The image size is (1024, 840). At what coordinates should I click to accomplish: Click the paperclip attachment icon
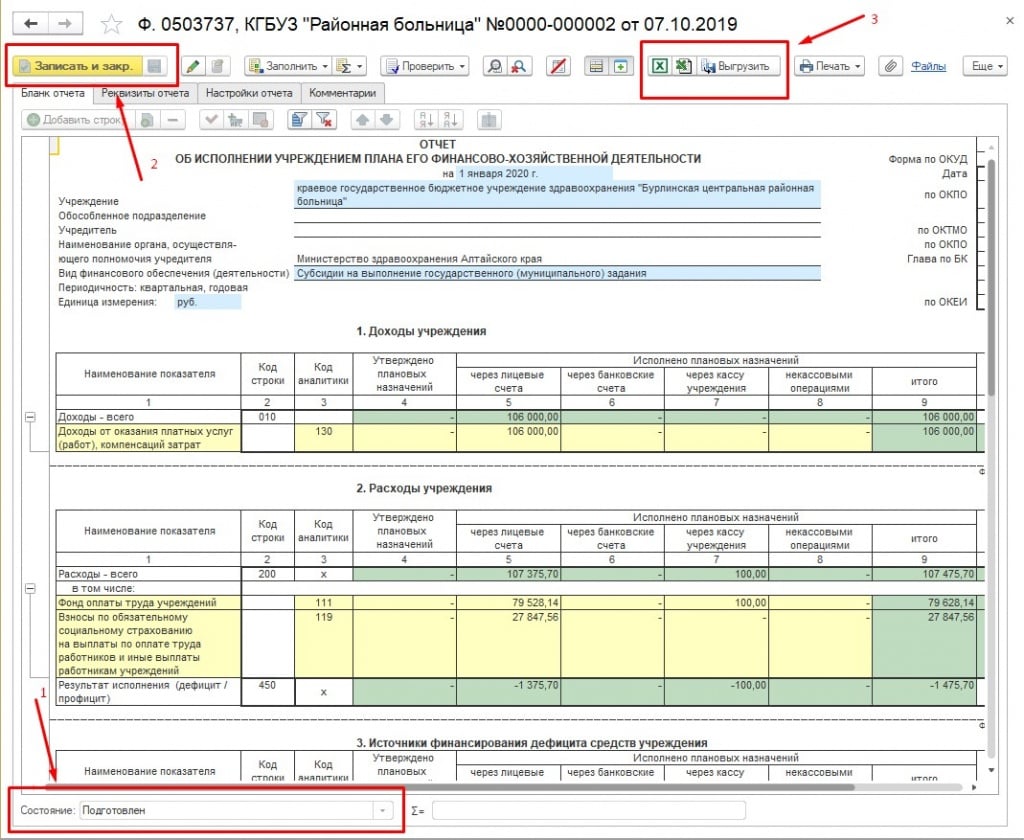point(888,66)
